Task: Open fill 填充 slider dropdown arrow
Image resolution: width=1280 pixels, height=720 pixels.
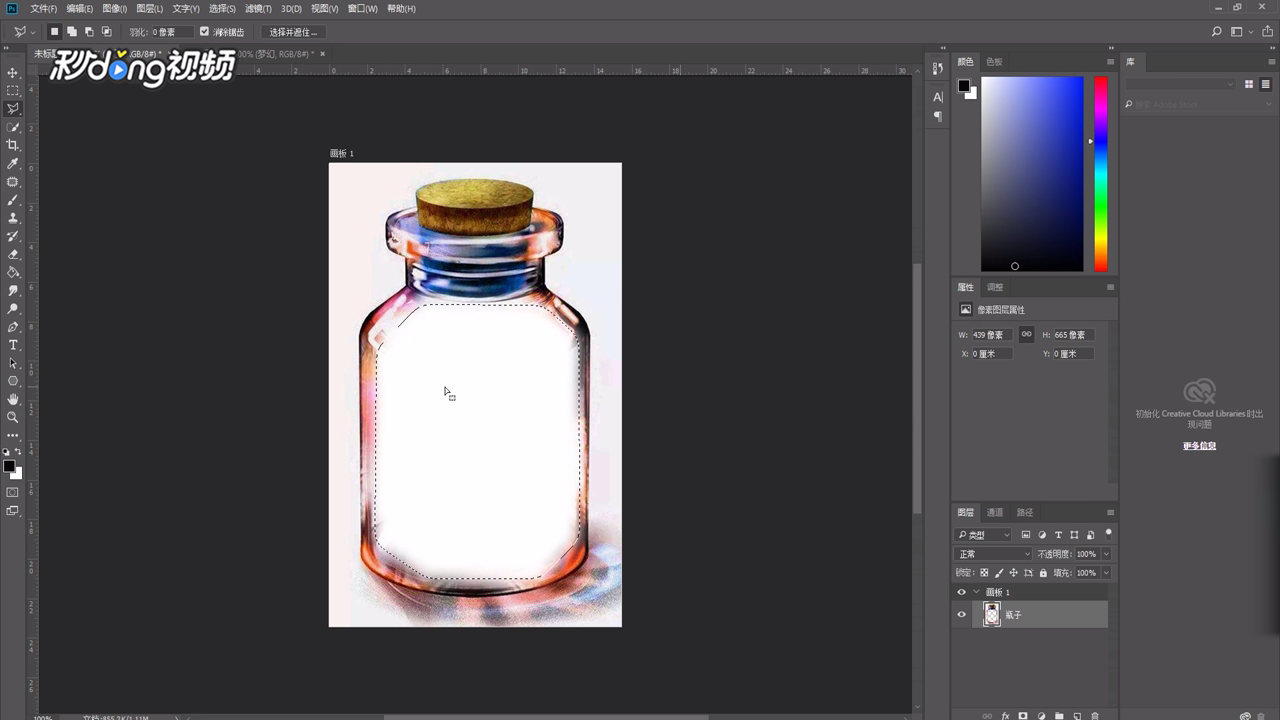Action: click(1106, 573)
